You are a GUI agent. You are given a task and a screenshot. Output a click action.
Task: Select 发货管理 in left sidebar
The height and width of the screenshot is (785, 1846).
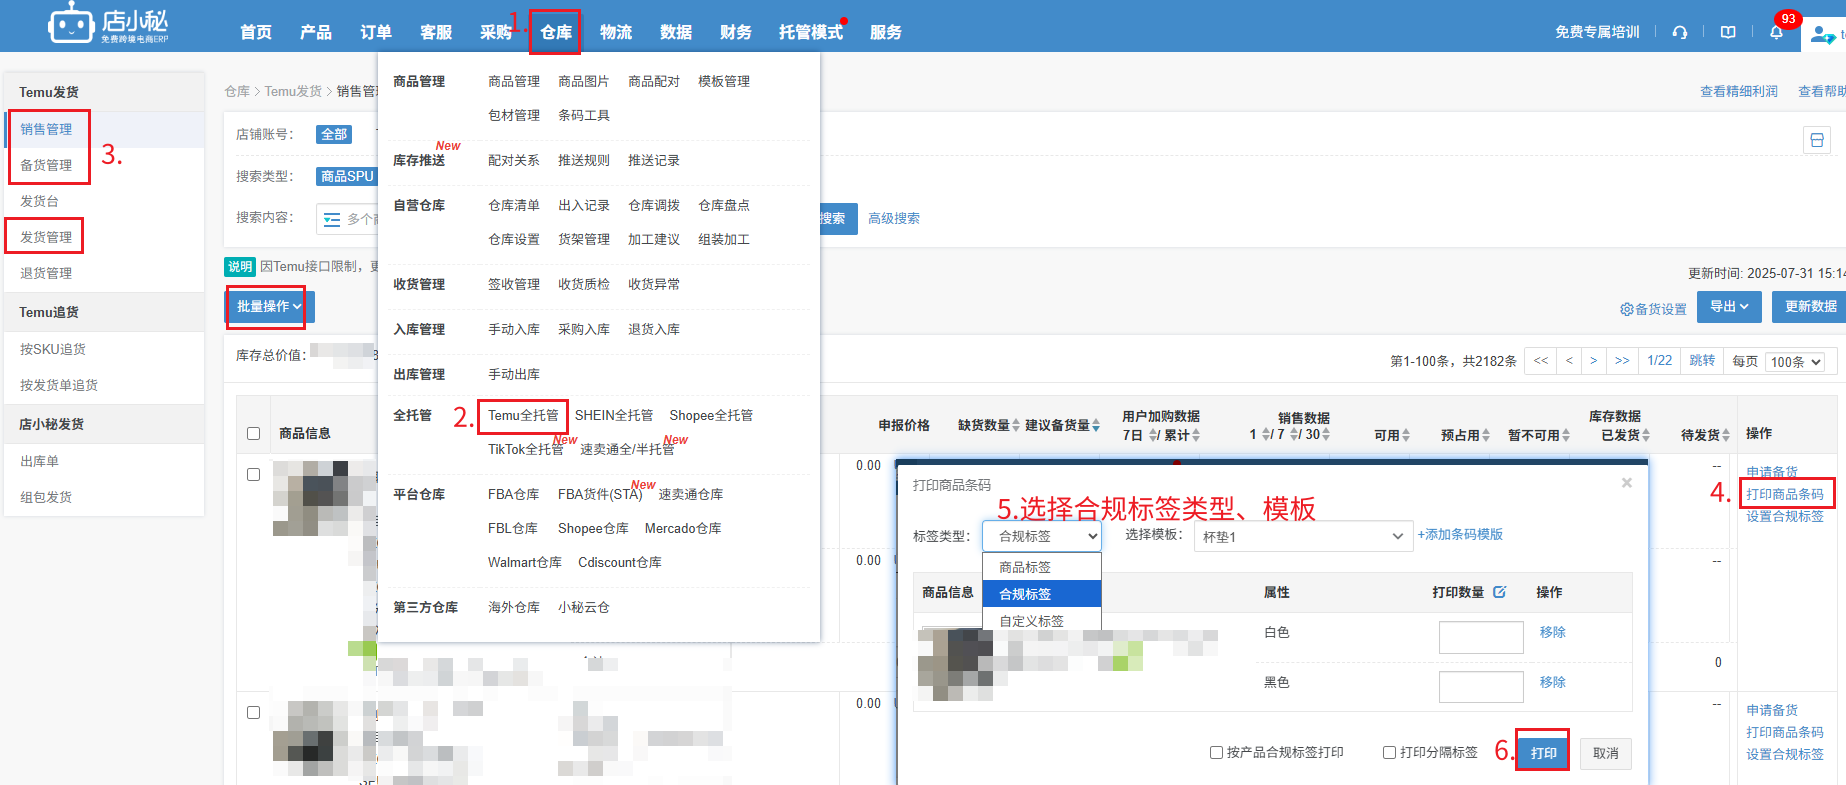click(x=46, y=237)
